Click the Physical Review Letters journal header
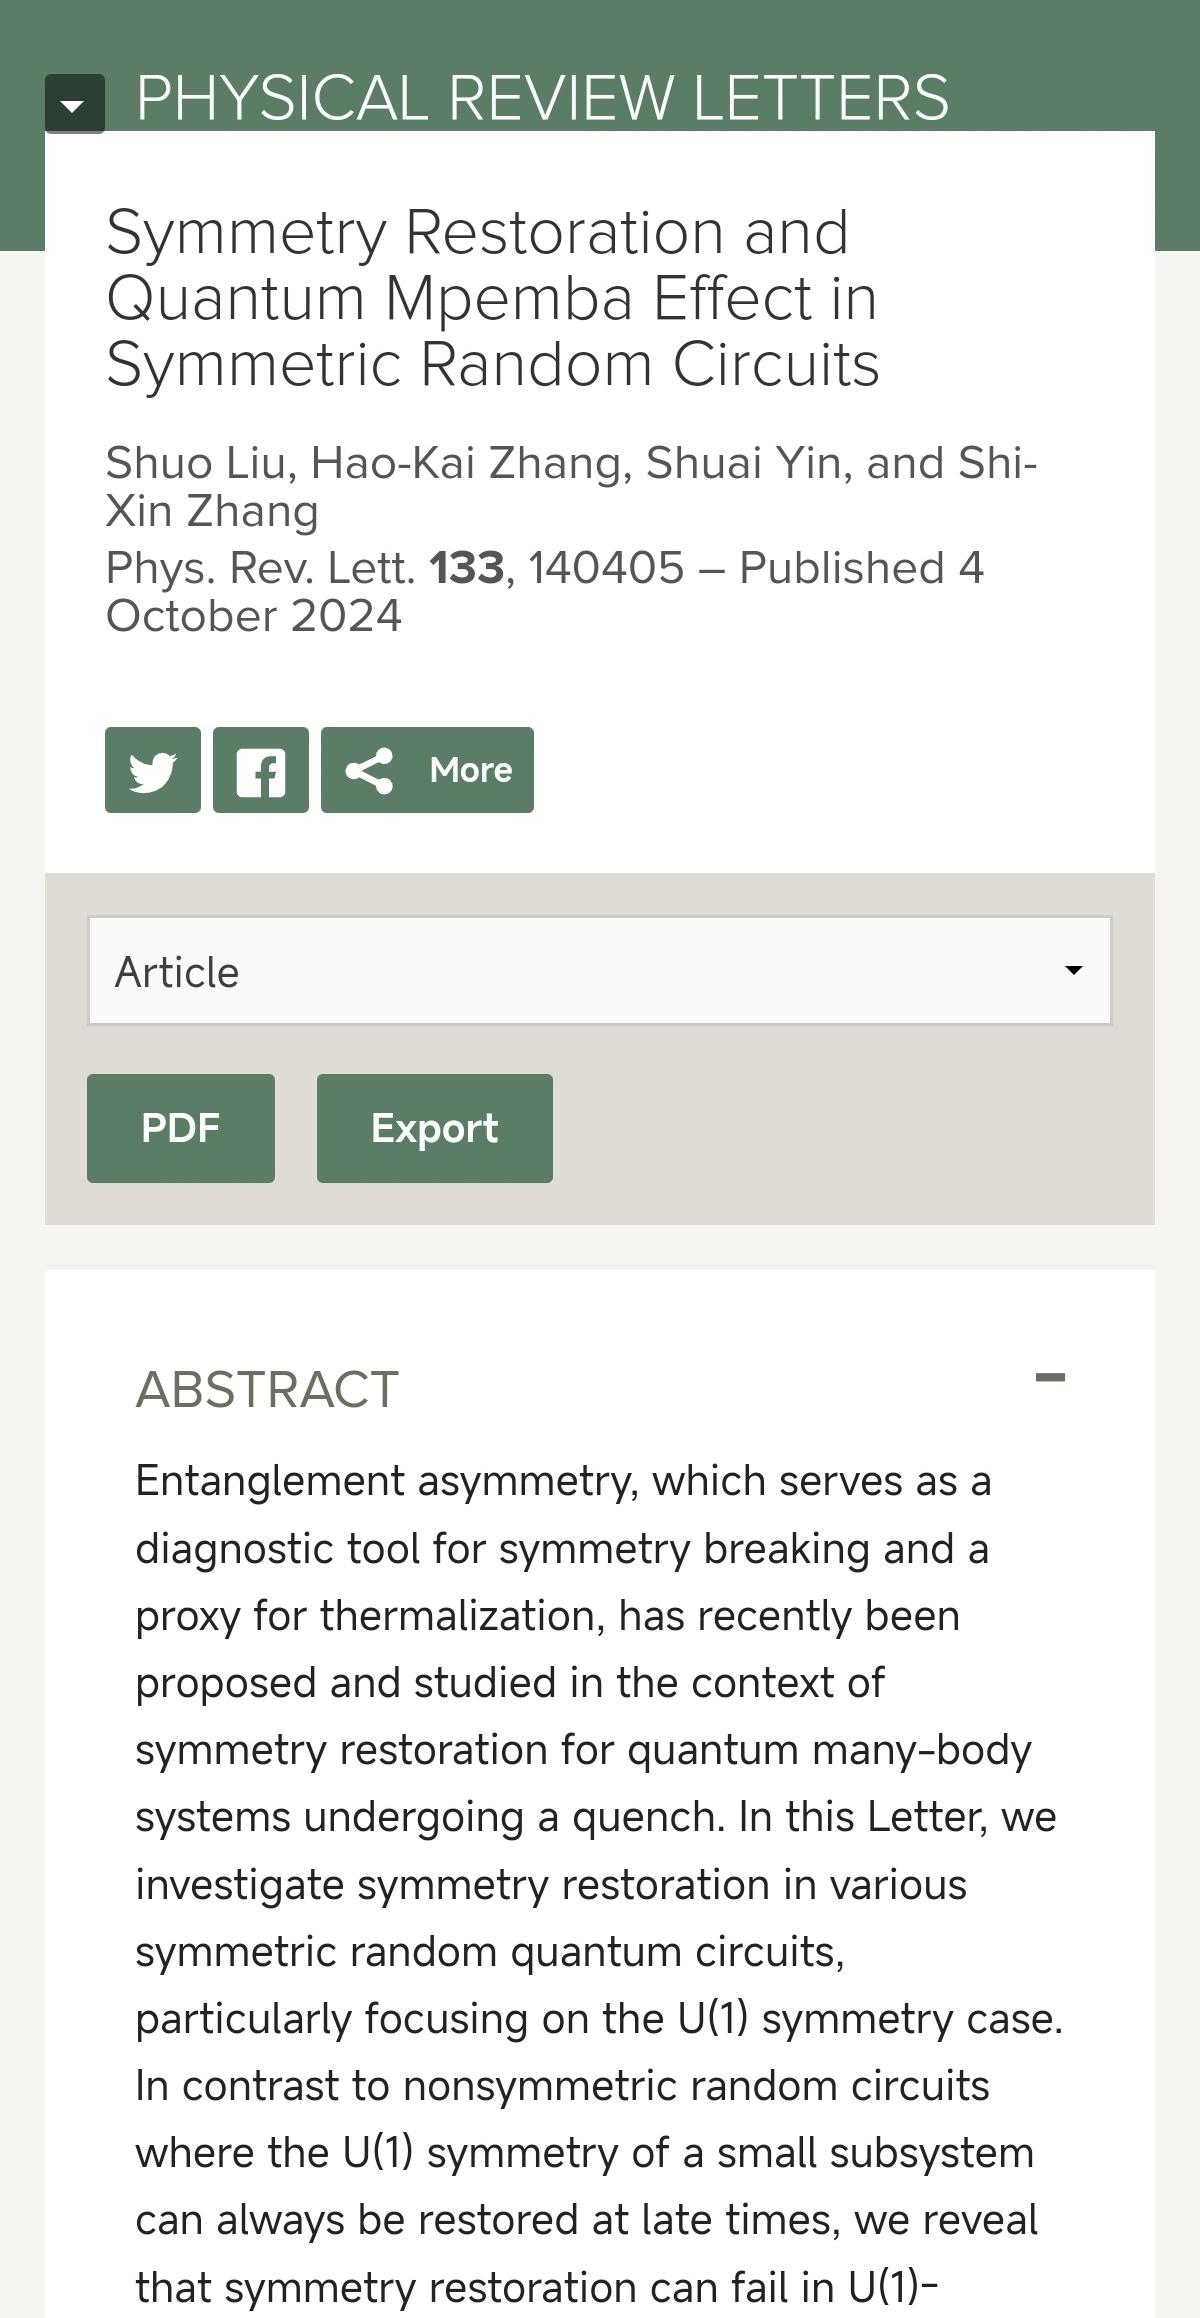Screen dimensions: 1200x2318 [x=542, y=98]
